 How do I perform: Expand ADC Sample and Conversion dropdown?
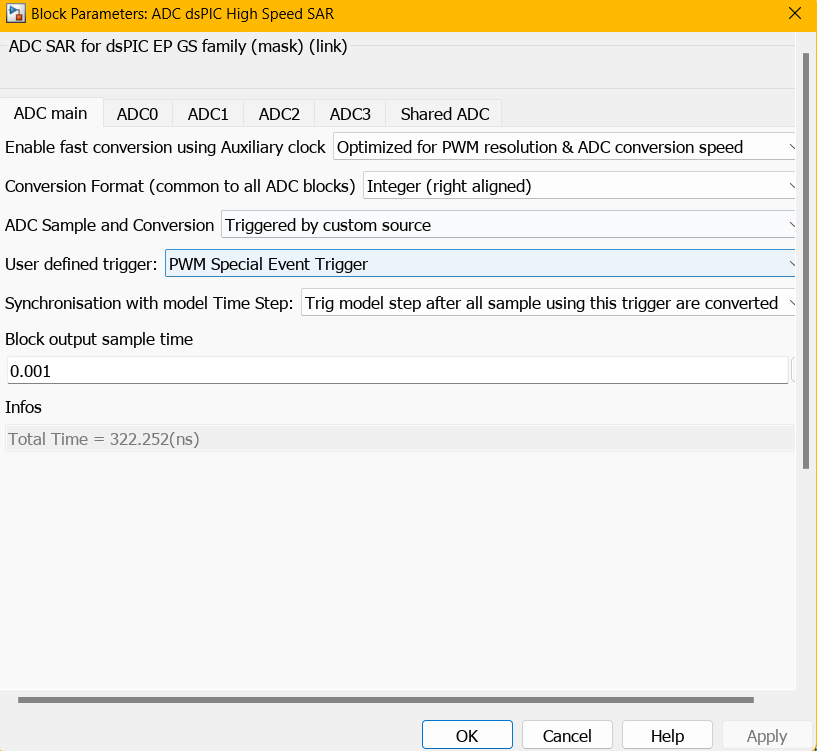(507, 225)
